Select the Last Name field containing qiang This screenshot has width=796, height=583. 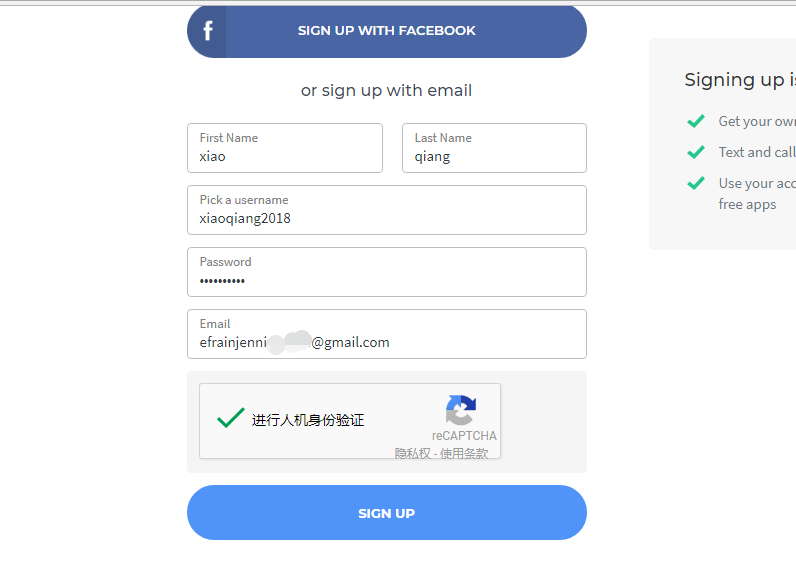pyautogui.click(x=494, y=148)
